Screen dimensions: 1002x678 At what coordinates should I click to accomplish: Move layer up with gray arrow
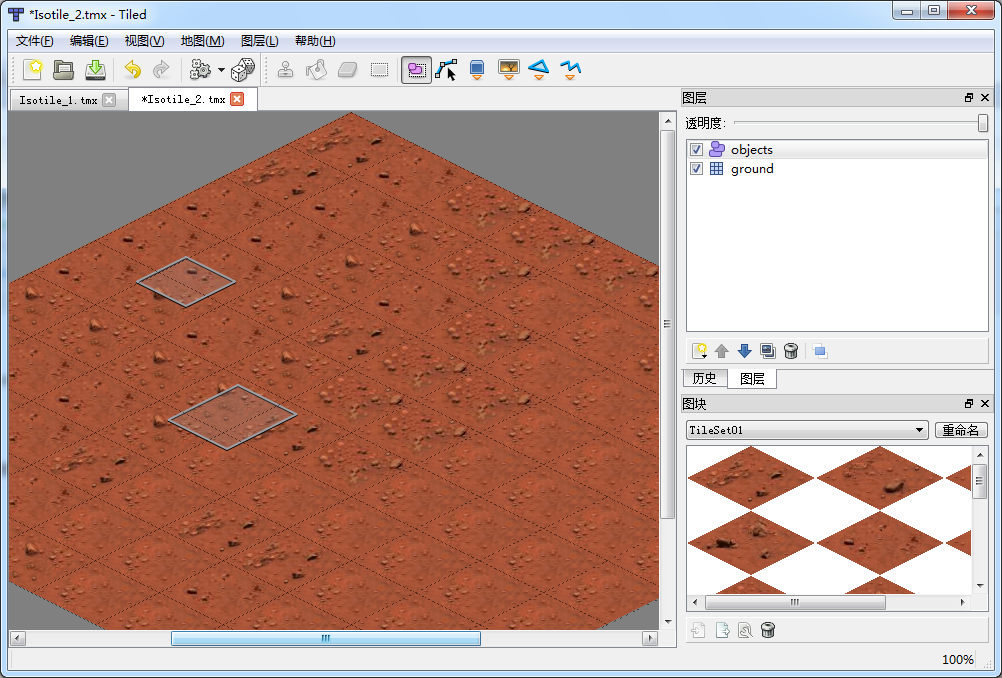pos(721,351)
